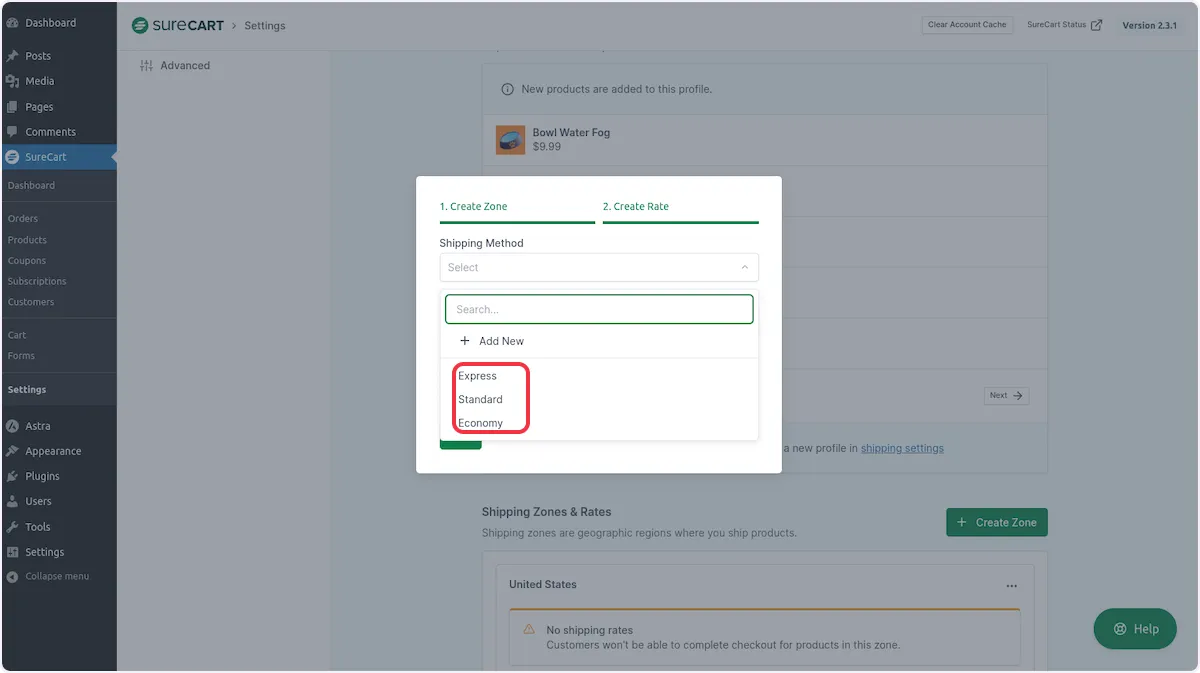Open the shipping settings link
1200x673 pixels.
tap(902, 448)
